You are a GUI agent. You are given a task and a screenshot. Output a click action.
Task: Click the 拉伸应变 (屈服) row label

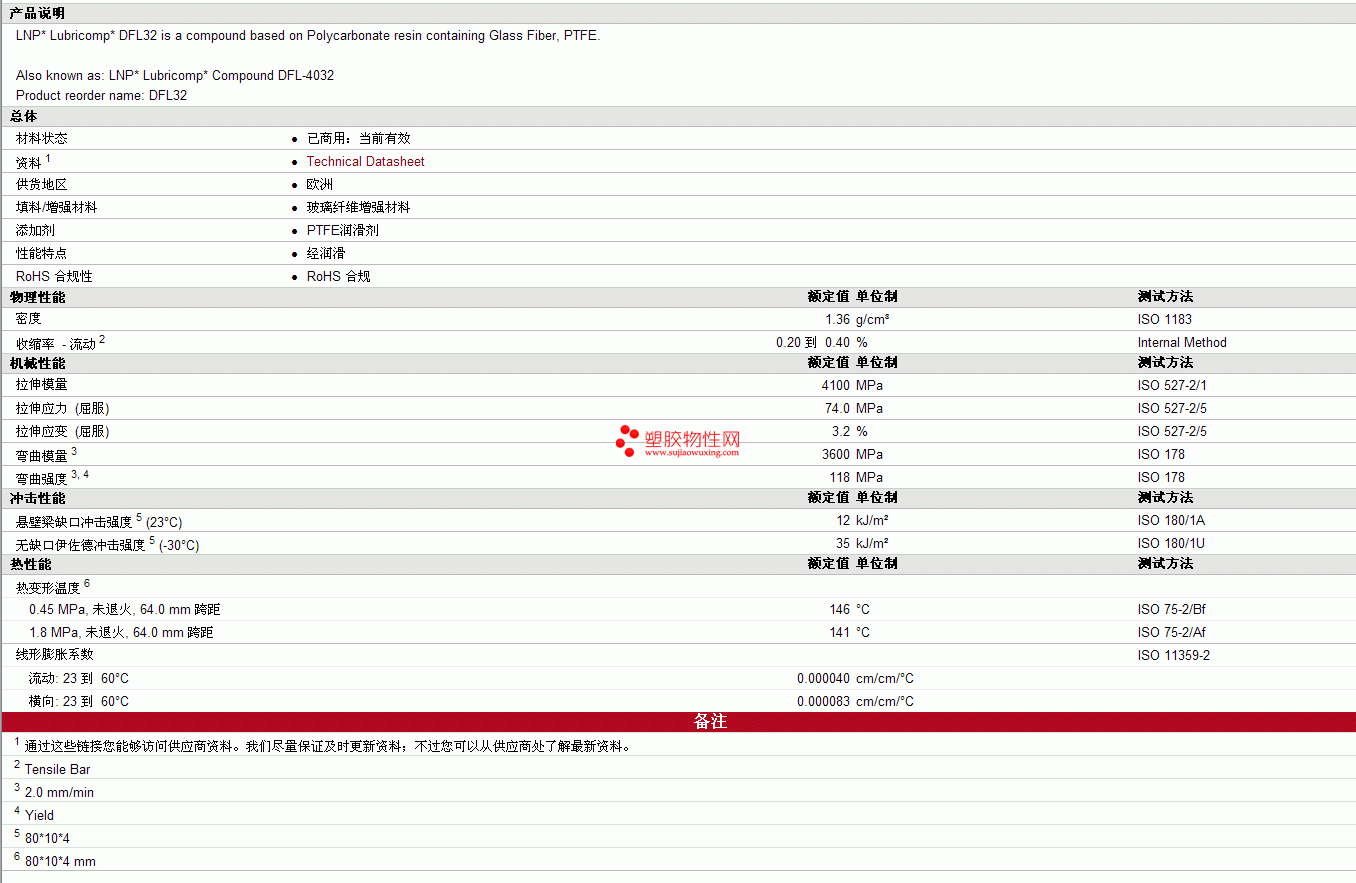click(x=63, y=431)
